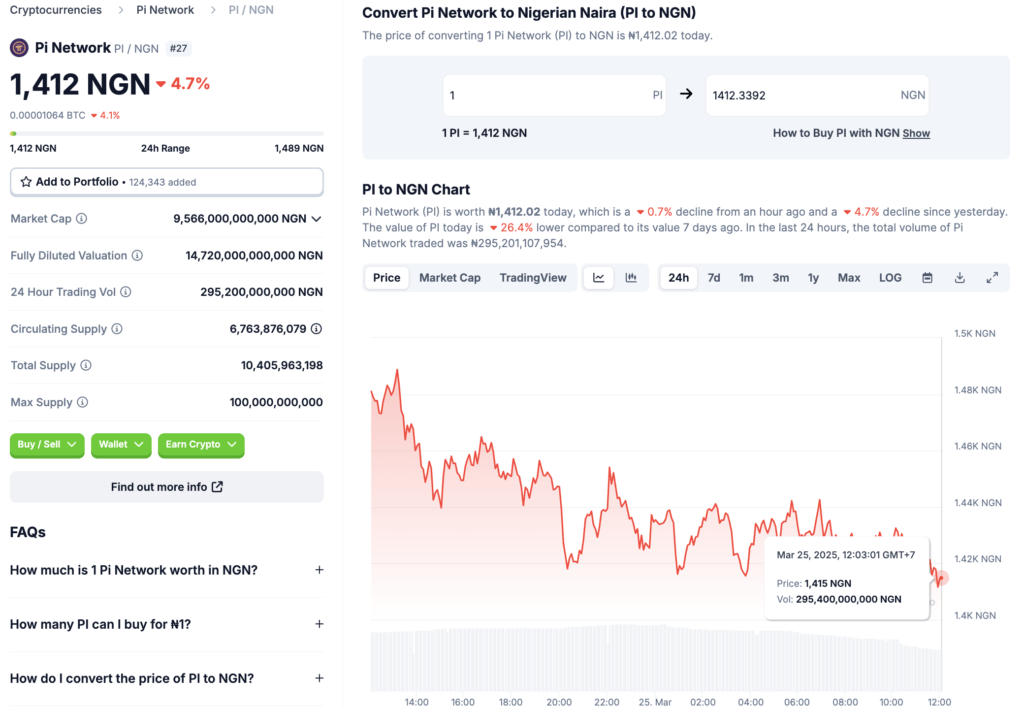Open Max Supply info icon

[82, 402]
